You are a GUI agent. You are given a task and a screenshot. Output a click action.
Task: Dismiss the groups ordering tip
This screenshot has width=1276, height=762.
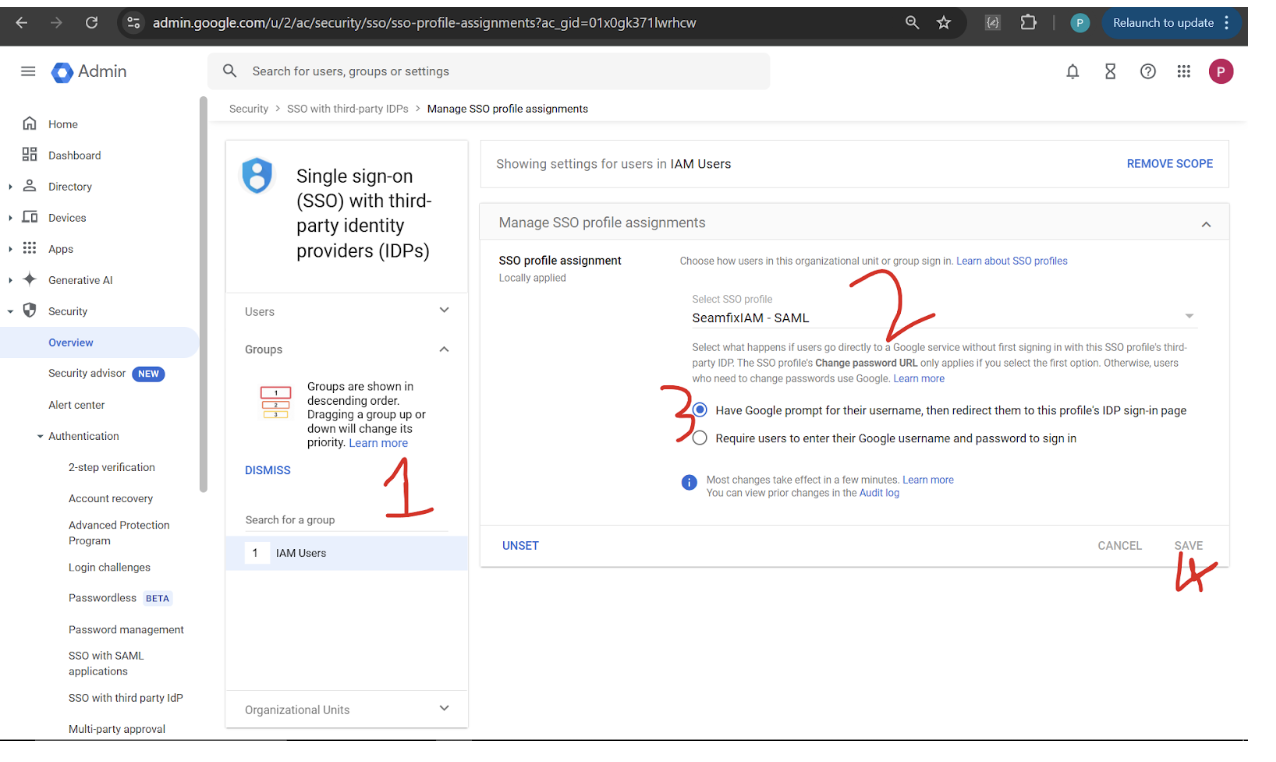(268, 470)
